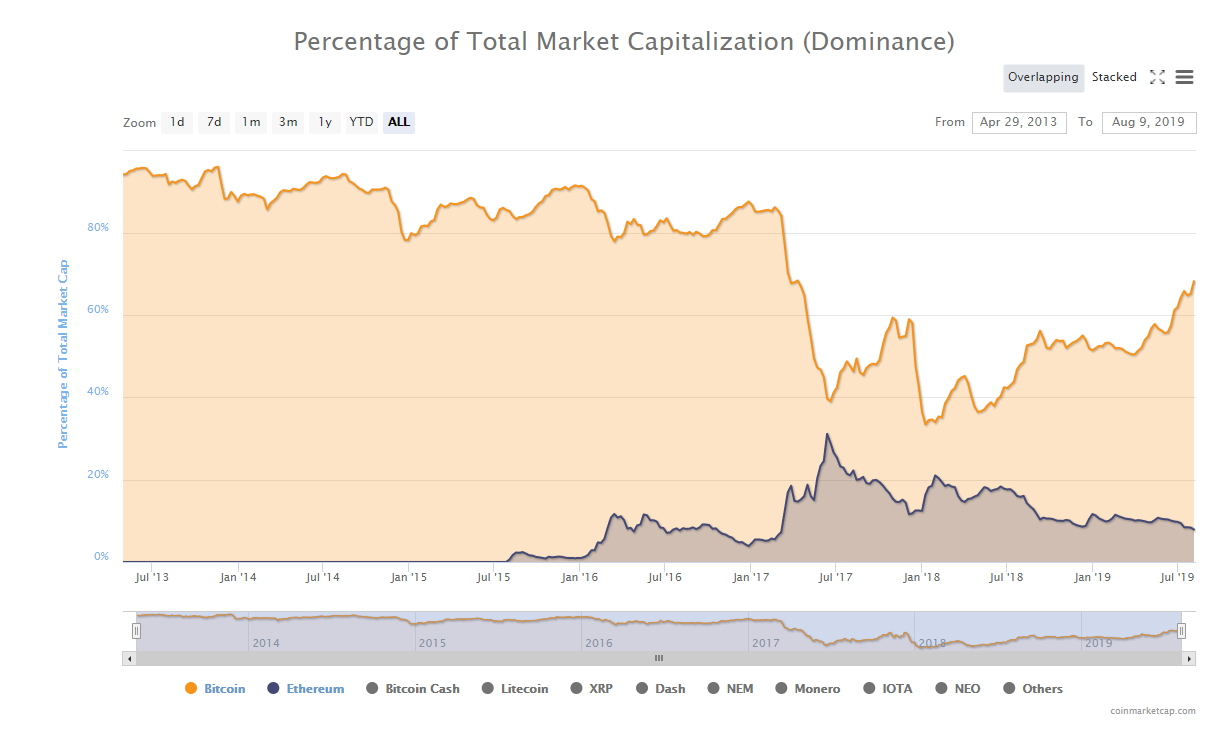Select Overlapping chart view

pos(1043,77)
